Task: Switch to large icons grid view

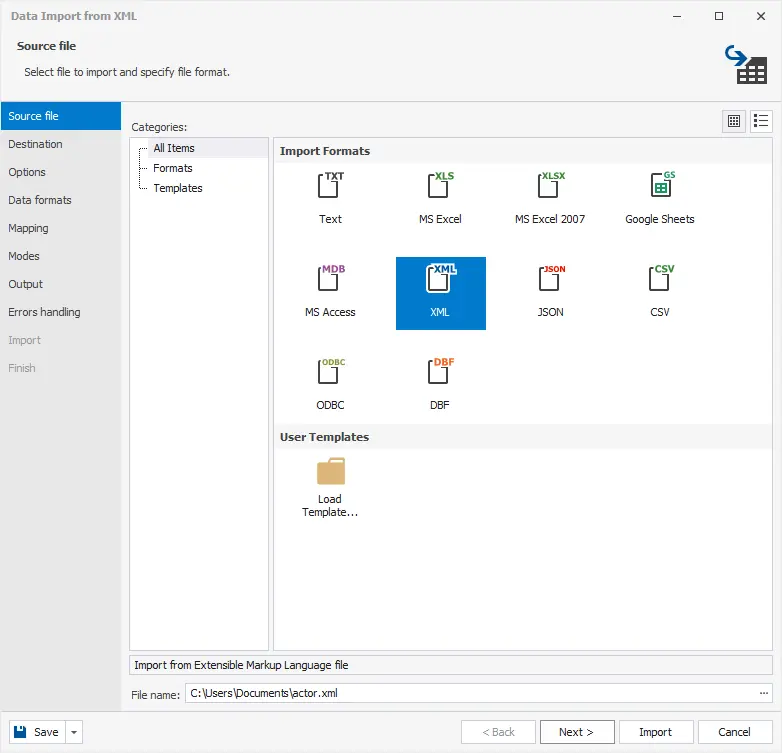Action: 734,121
